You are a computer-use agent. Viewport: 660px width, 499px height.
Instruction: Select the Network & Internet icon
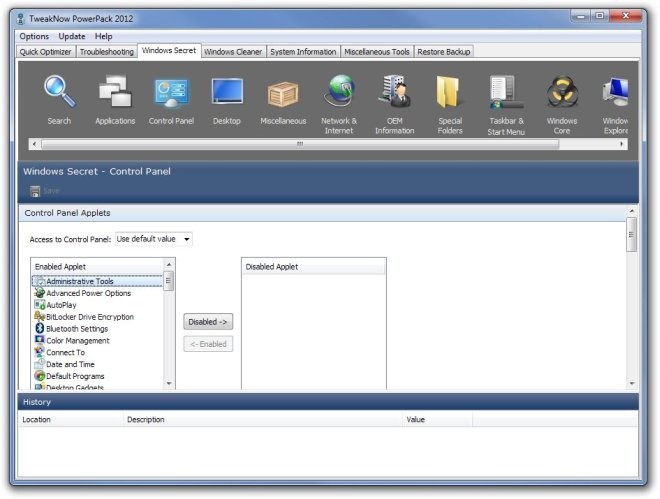coord(339,91)
